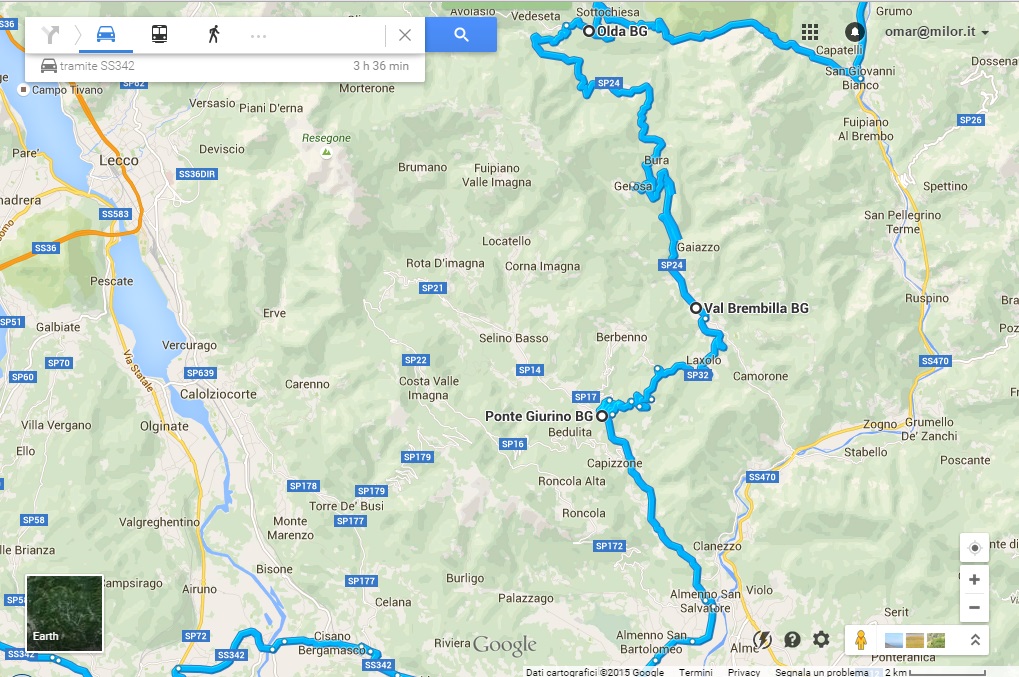The image size is (1019, 677).
Task: Zoom in with the plus button
Action: (x=974, y=579)
